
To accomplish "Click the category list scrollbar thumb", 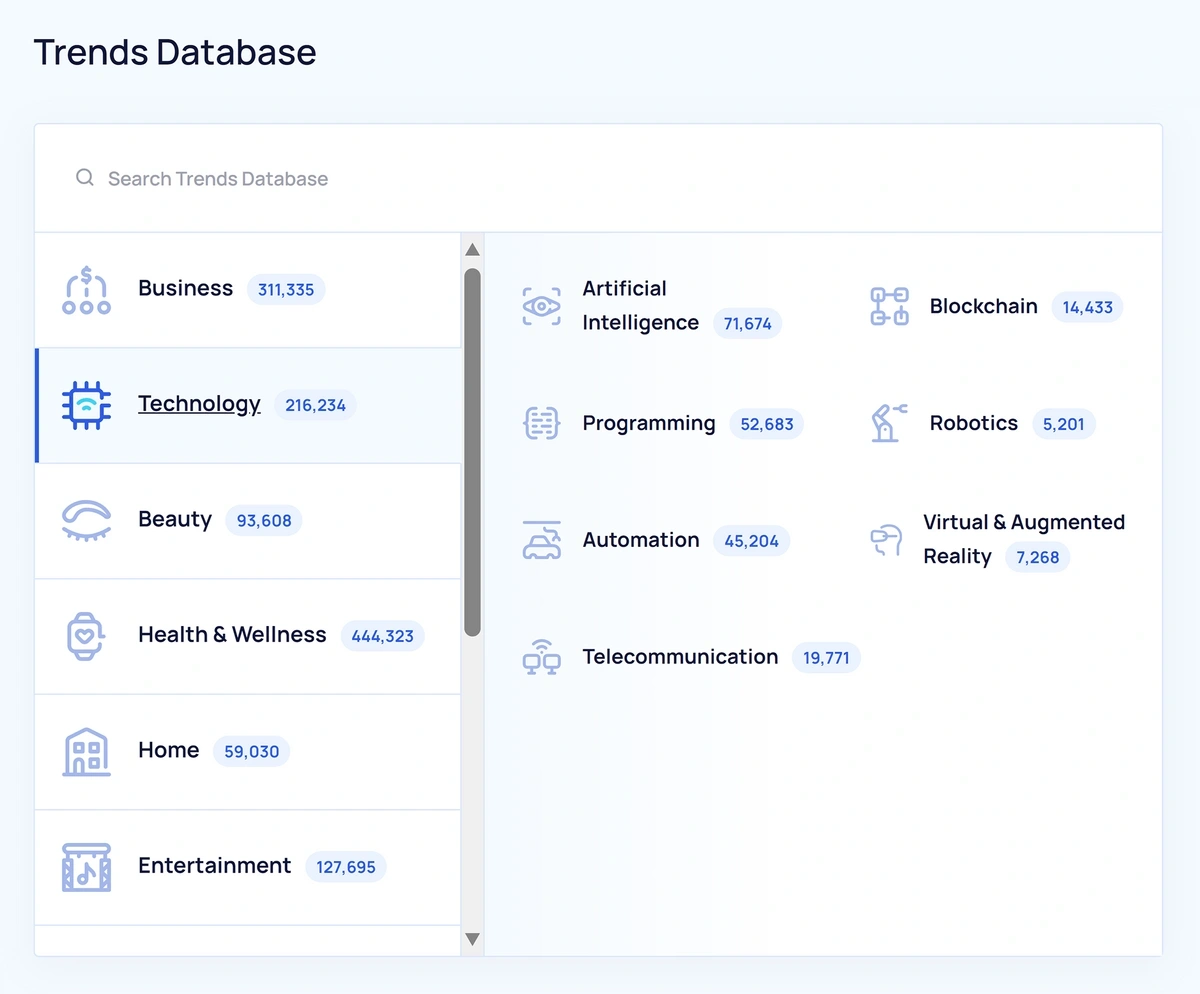I will [473, 450].
